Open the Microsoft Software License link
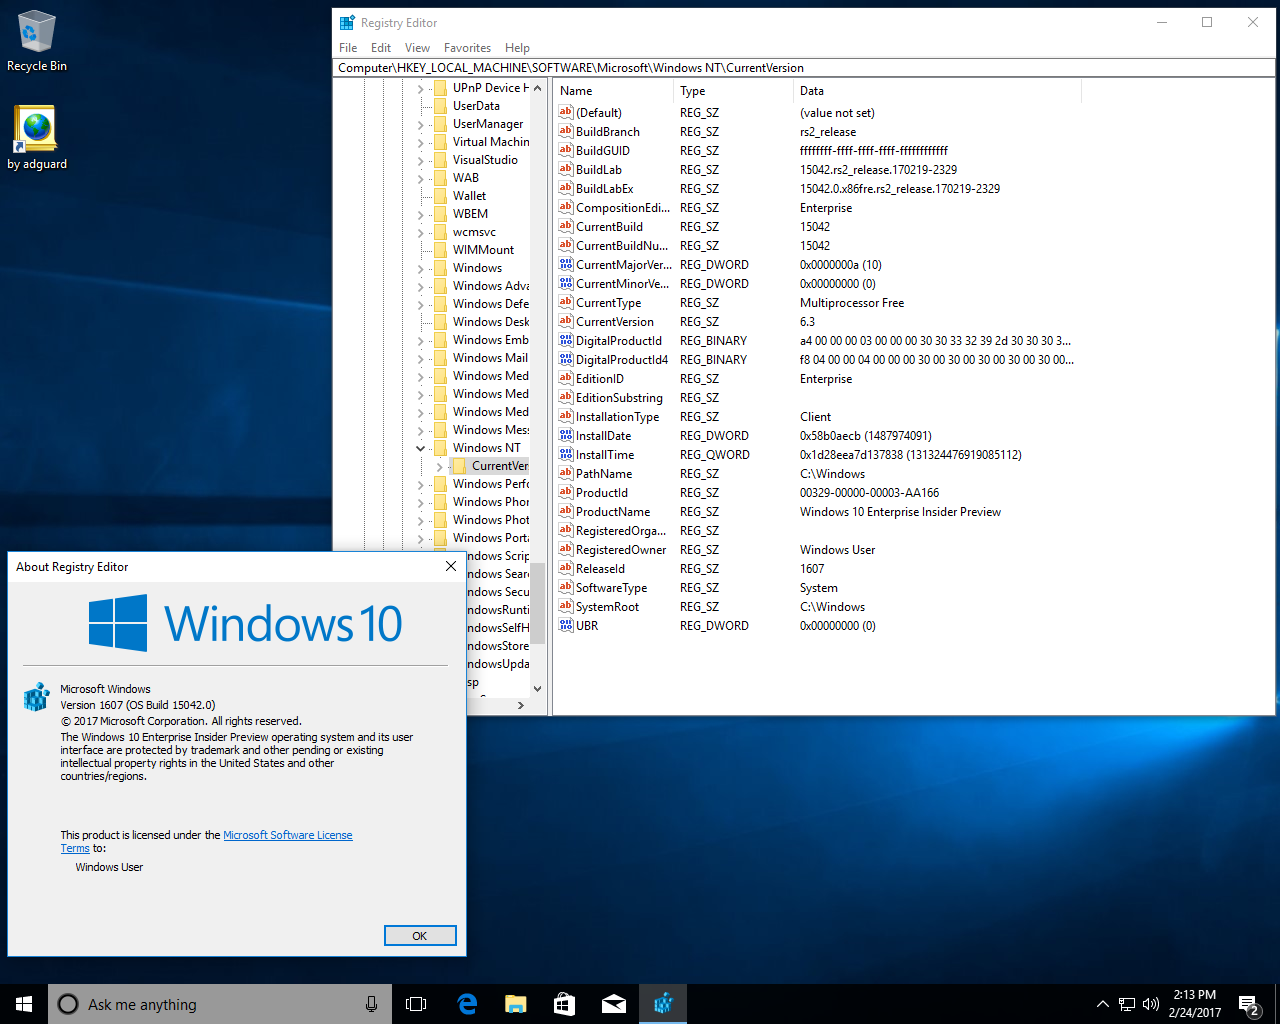 click(288, 835)
